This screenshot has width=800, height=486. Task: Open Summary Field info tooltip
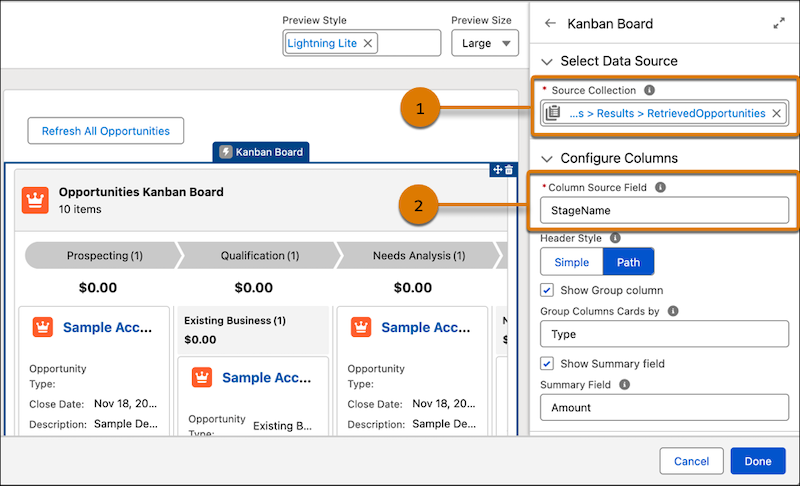click(624, 385)
